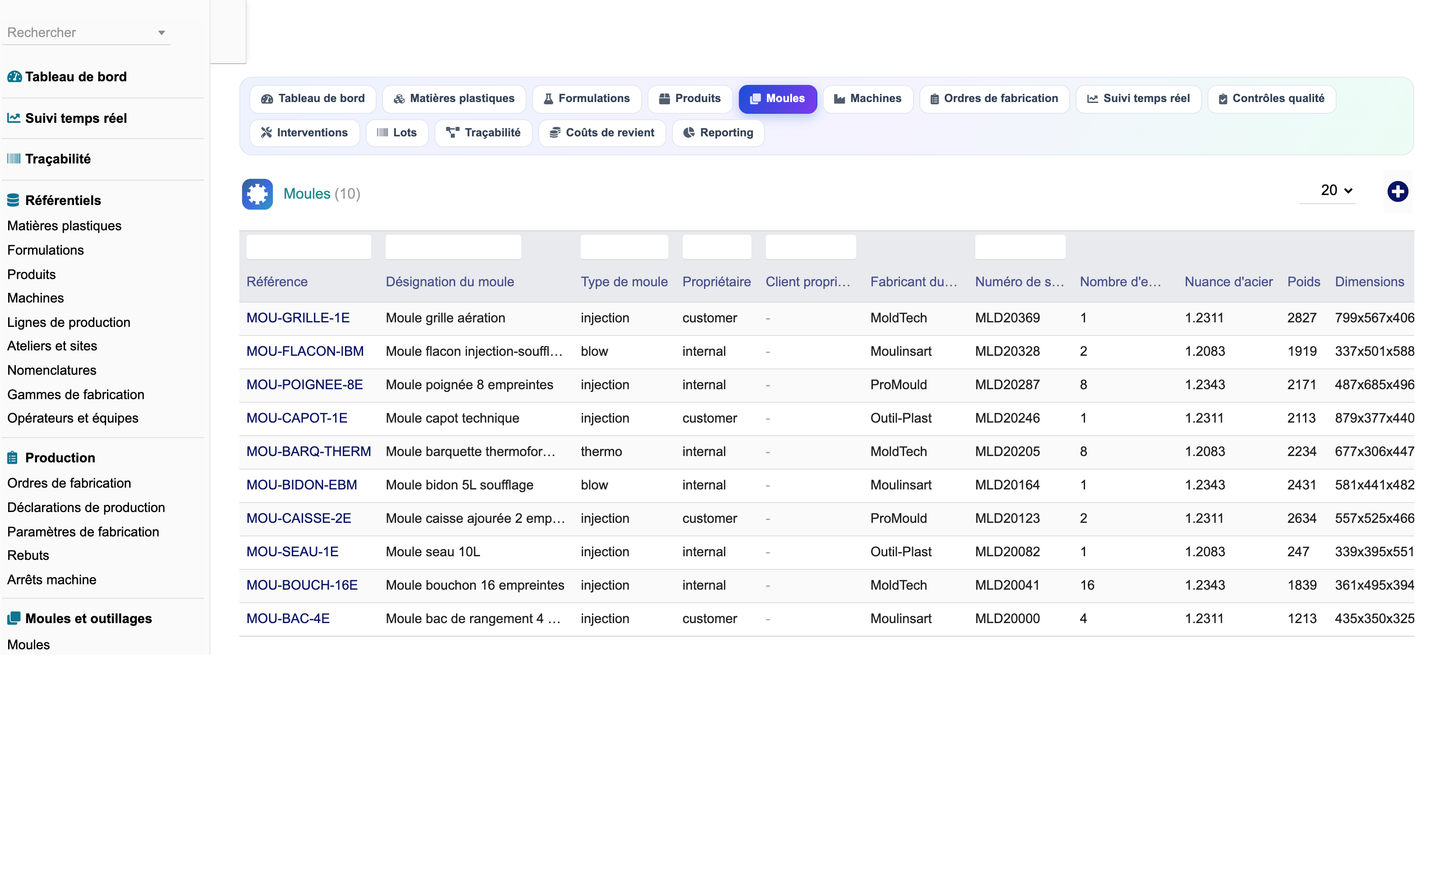Image resolution: width=1445 pixels, height=894 pixels.
Task: Open MOU-GRILLE-1E reference link
Action: pyautogui.click(x=298, y=318)
